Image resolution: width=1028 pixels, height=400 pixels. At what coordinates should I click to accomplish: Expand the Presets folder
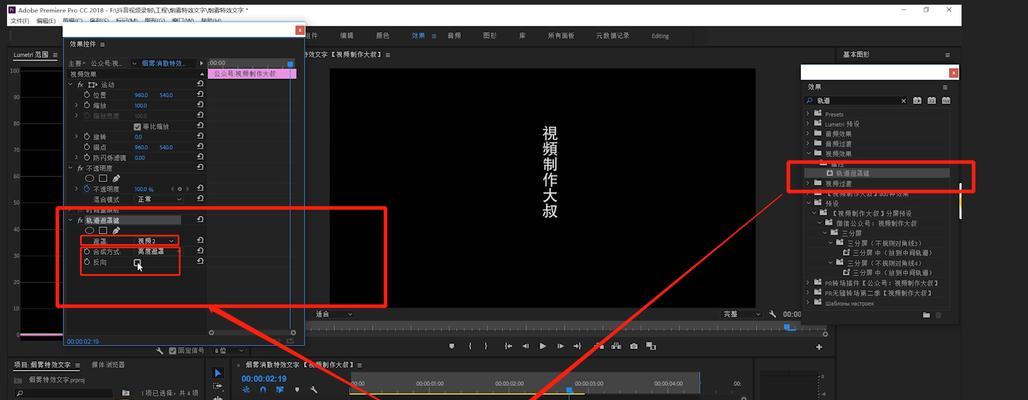(x=808, y=114)
